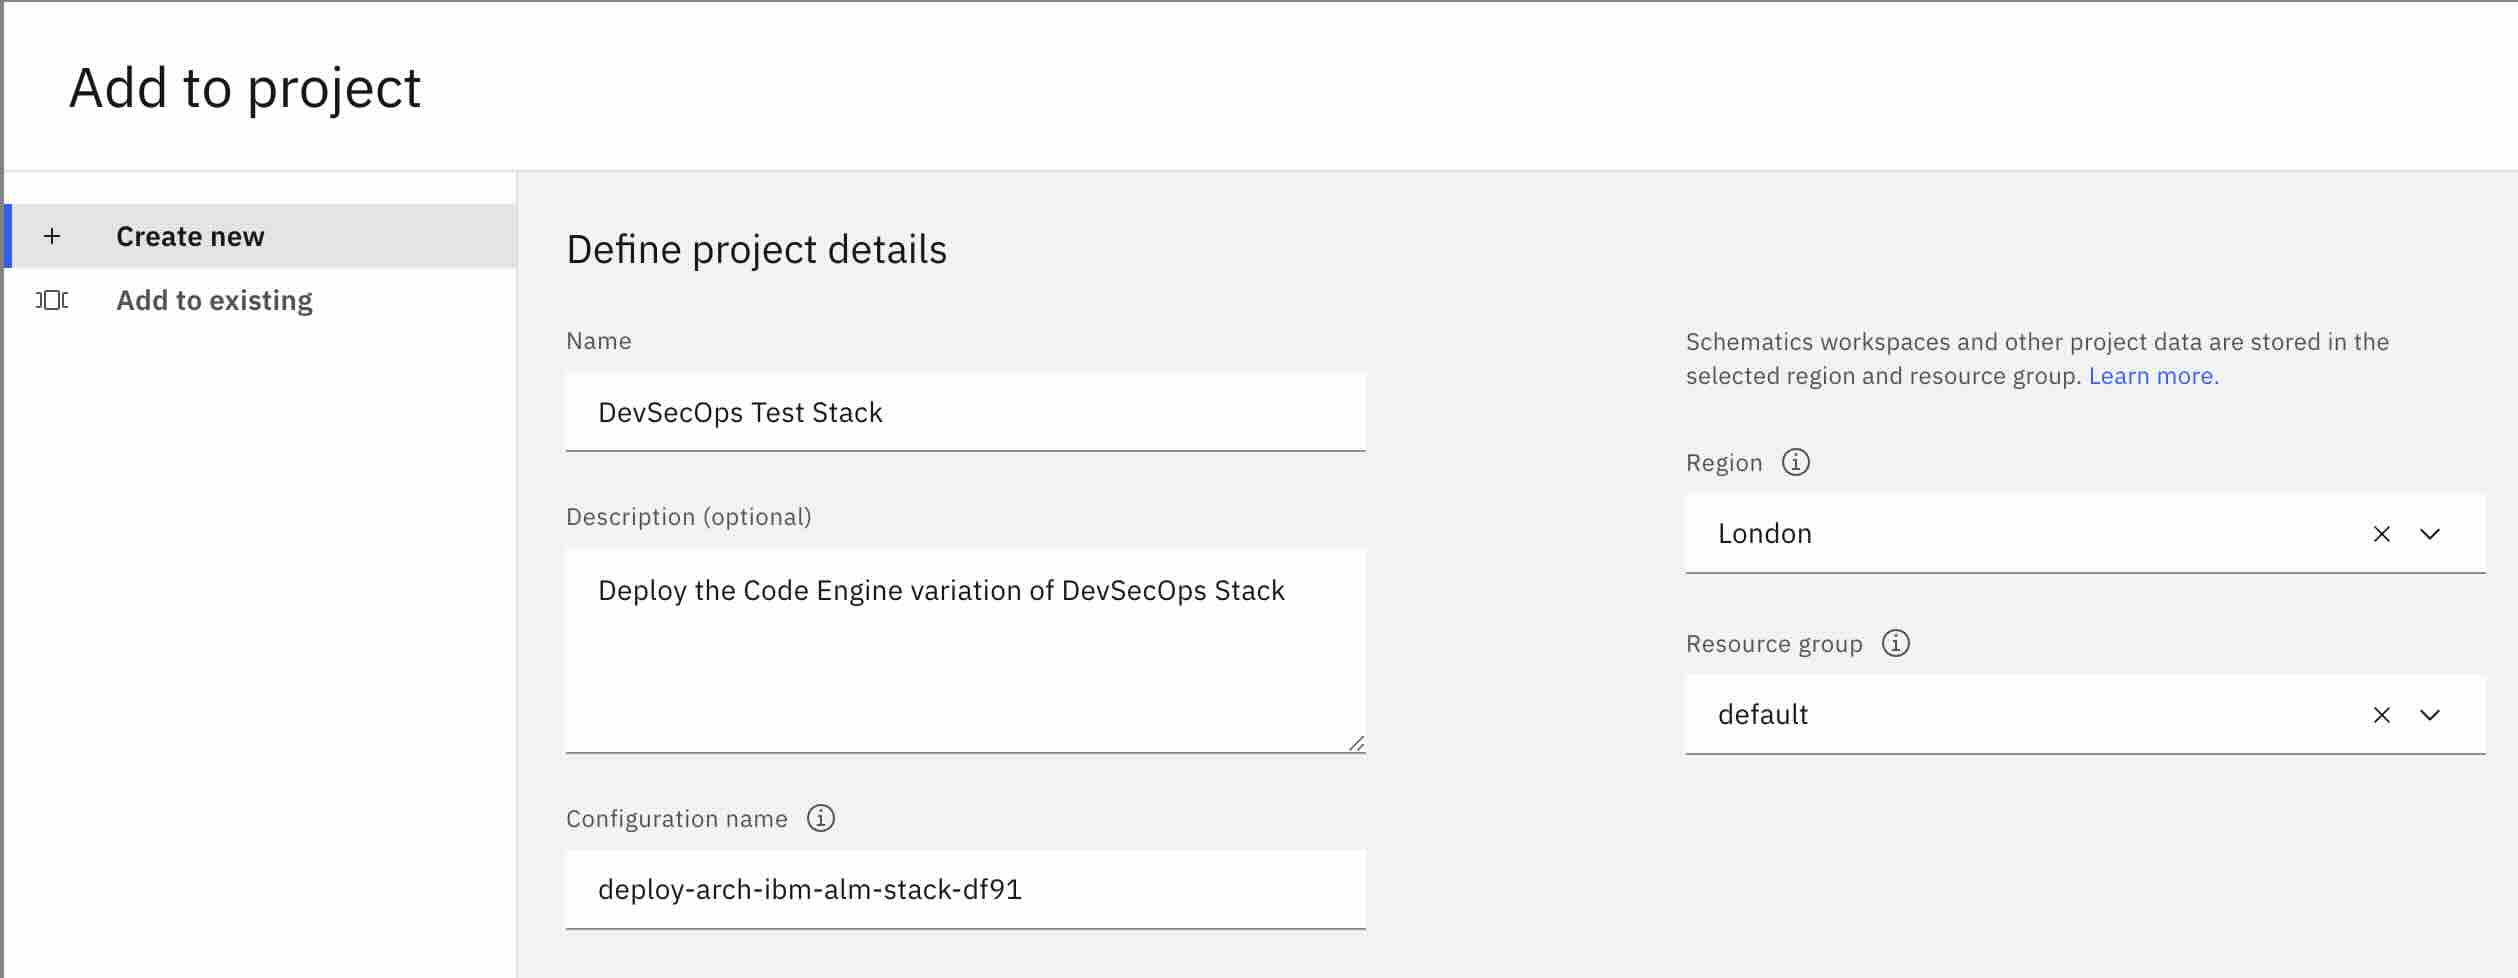Expand the Resource group dropdown chevron
The width and height of the screenshot is (2518, 978).
(2430, 715)
